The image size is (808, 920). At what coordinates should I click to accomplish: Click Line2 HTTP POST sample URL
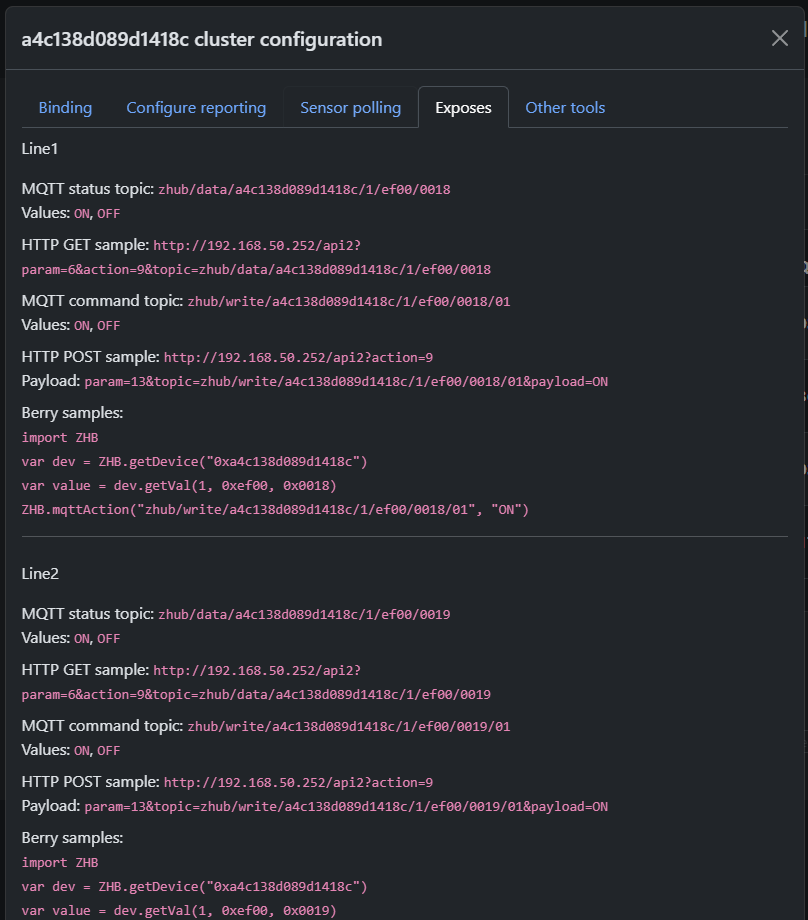pyautogui.click(x=298, y=782)
